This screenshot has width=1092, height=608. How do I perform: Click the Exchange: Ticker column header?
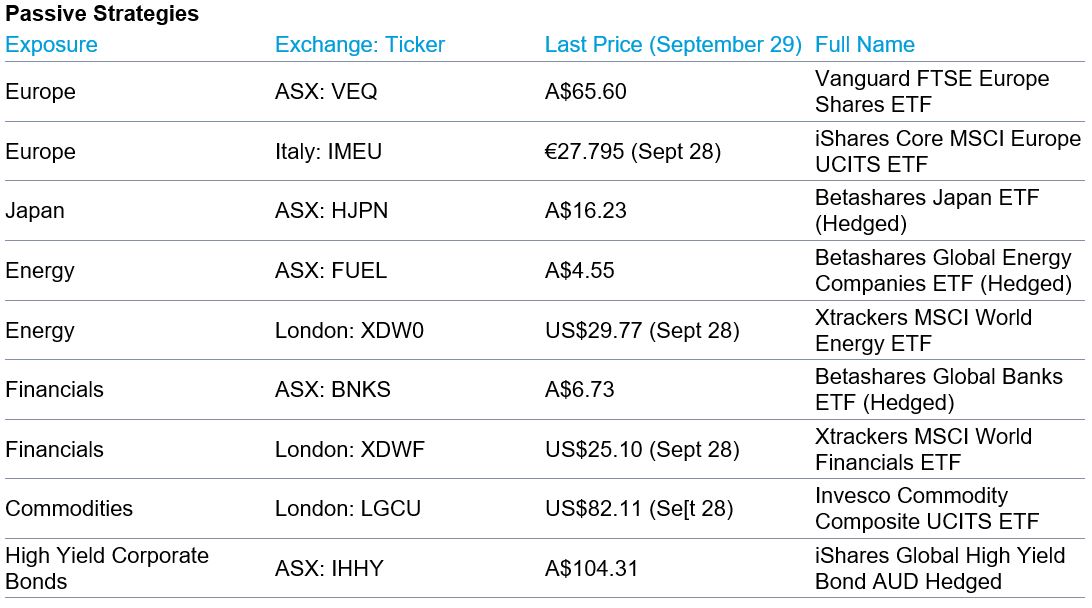pos(360,45)
